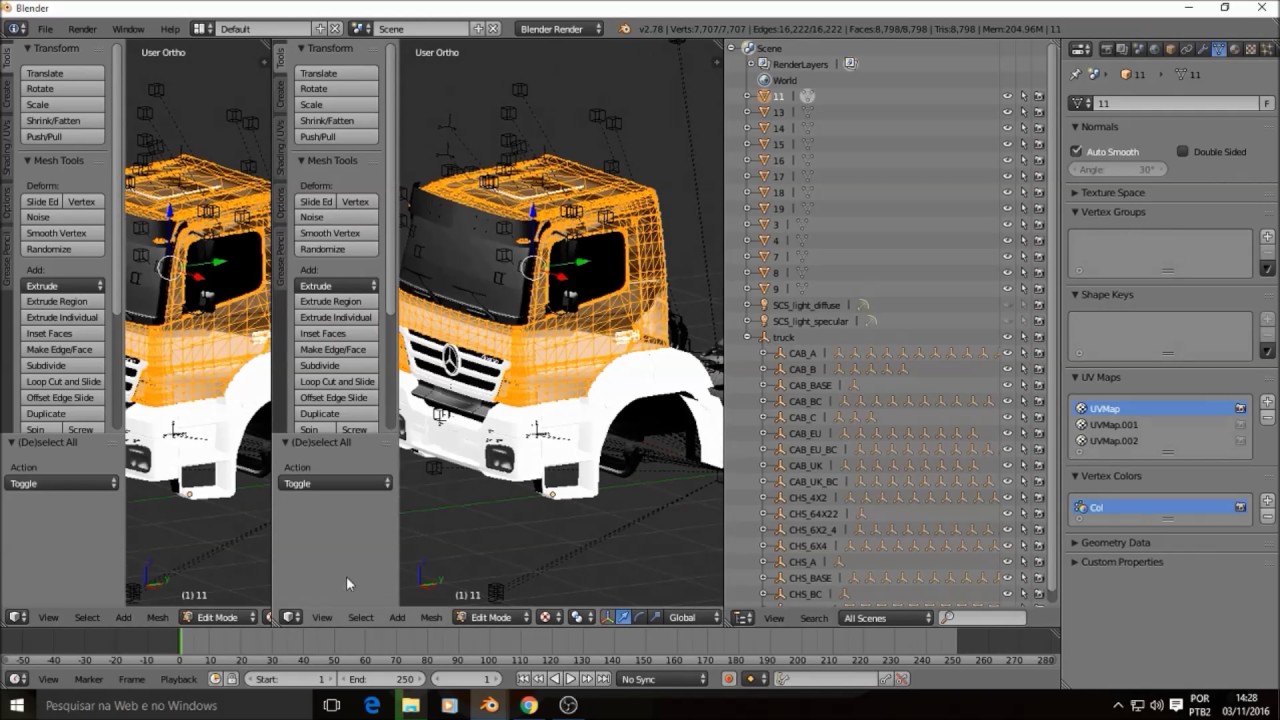Click Extrude Region in the leftmost tool shelf
This screenshot has height=720, width=1280.
(x=63, y=301)
